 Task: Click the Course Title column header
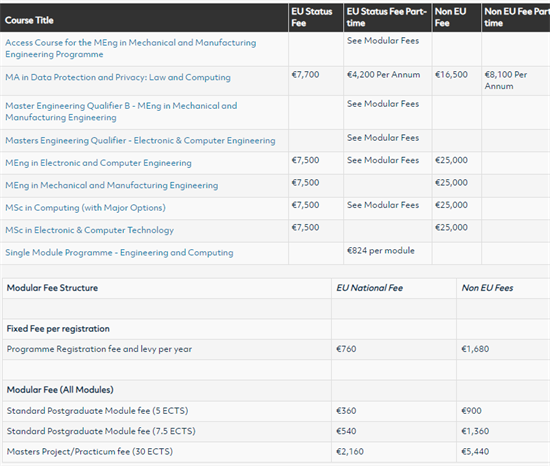point(29,20)
